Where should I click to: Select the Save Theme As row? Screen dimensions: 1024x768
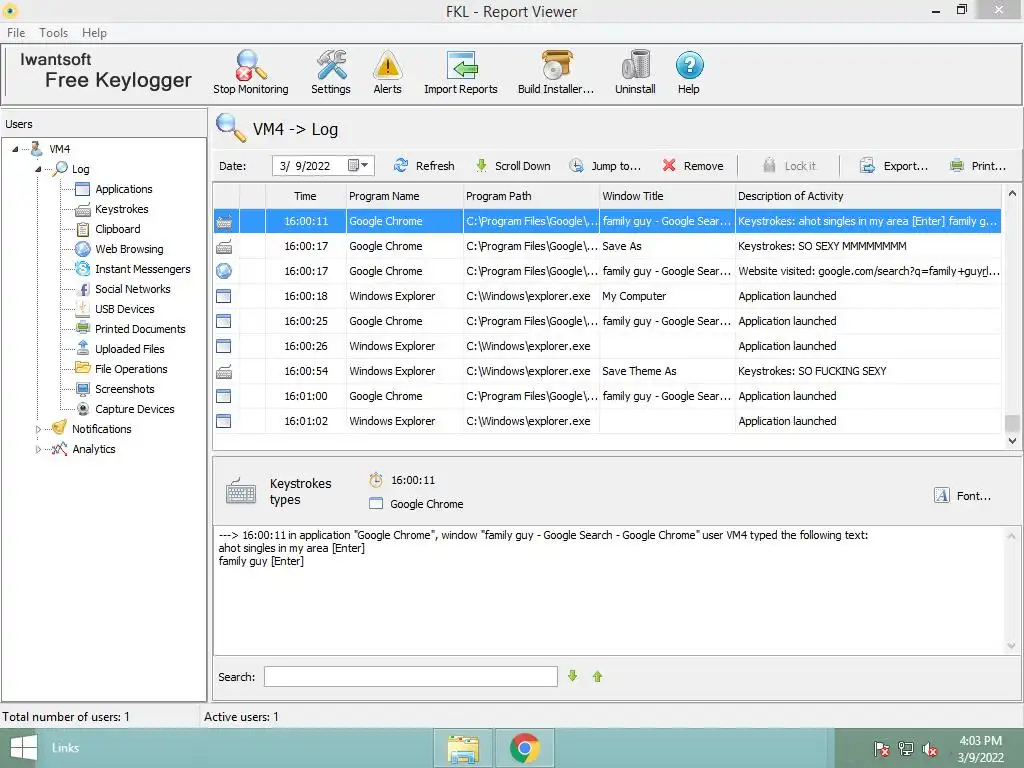coord(607,371)
